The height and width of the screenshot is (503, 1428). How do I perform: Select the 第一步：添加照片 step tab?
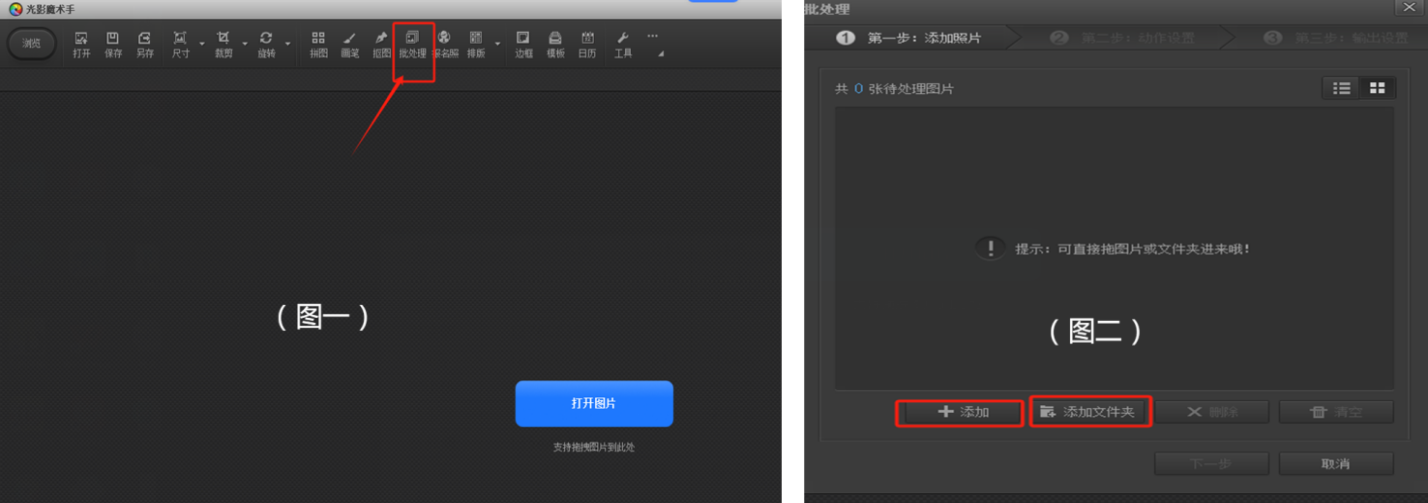pyautogui.click(x=908, y=38)
